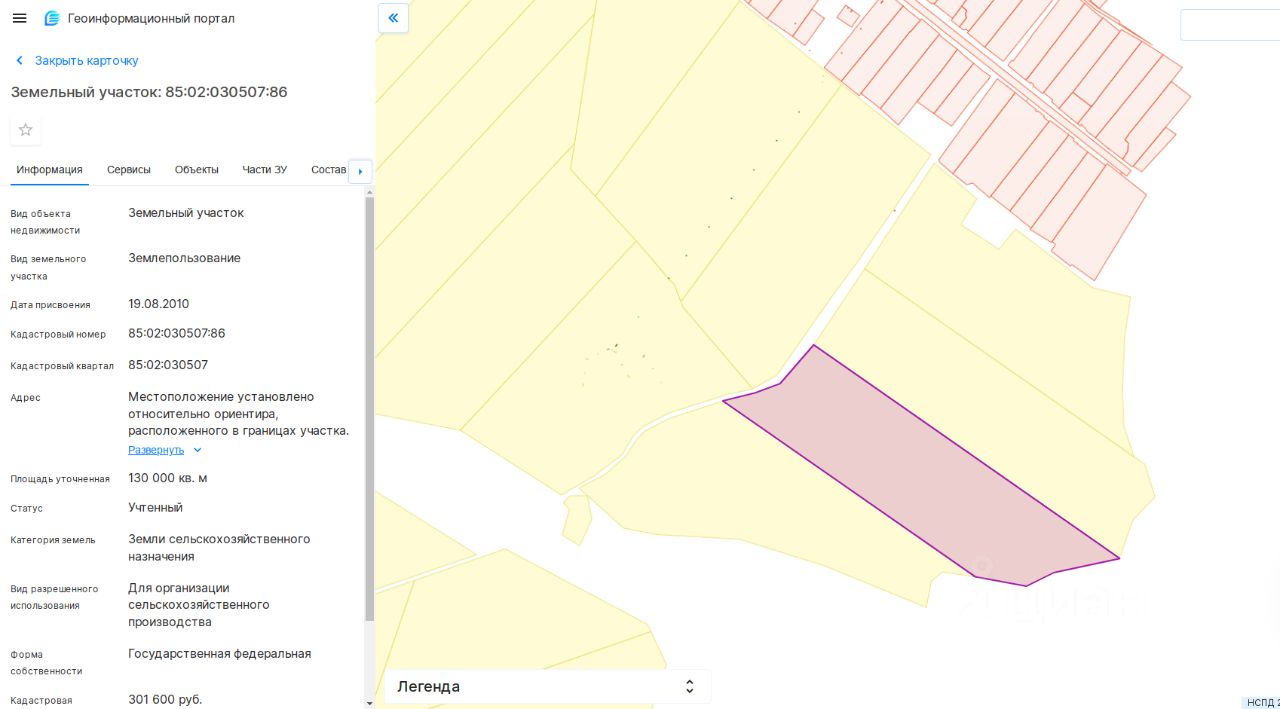This screenshot has width=1280, height=709.
Task: Click the chevron next to Развернуть
Action: point(197,450)
